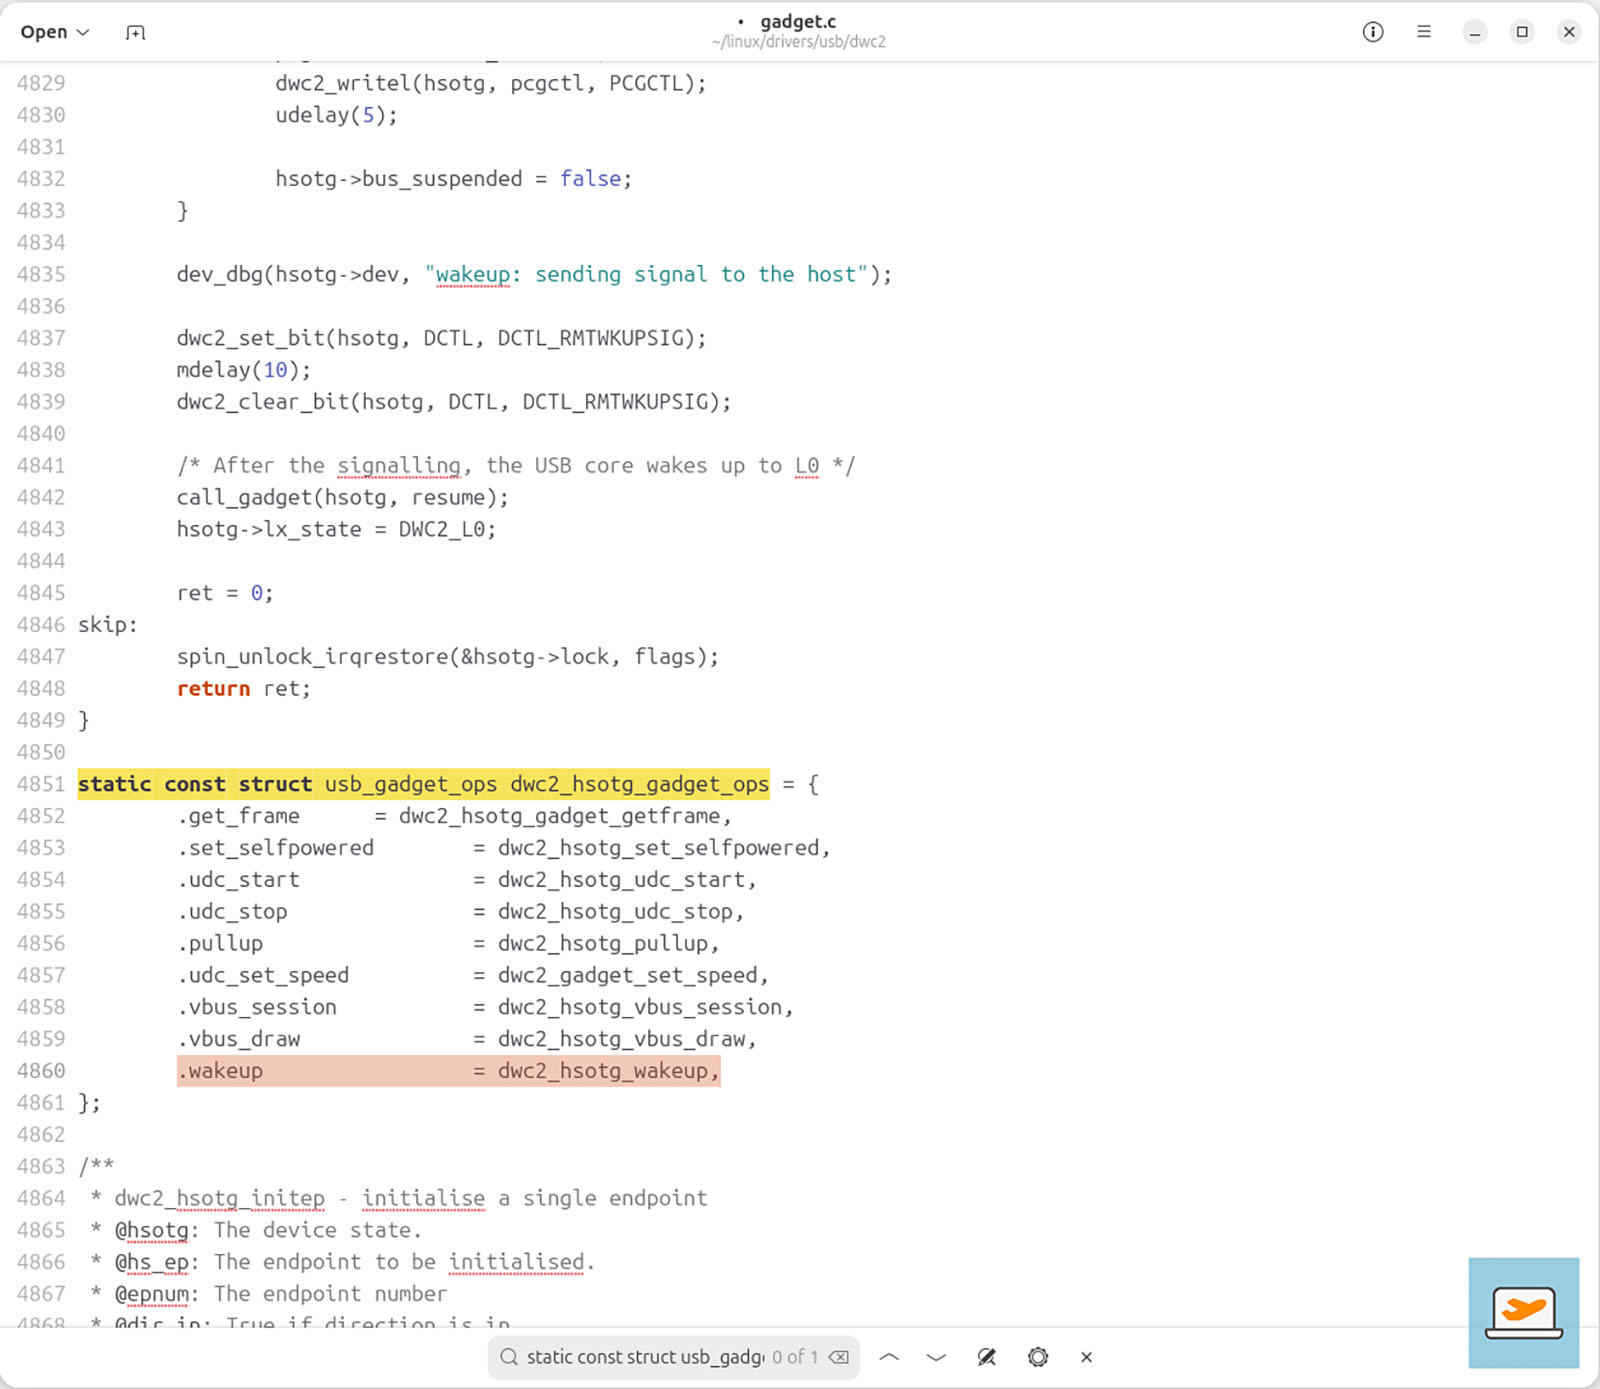
Task: Click the 'return ret;' statement
Action: (x=244, y=689)
